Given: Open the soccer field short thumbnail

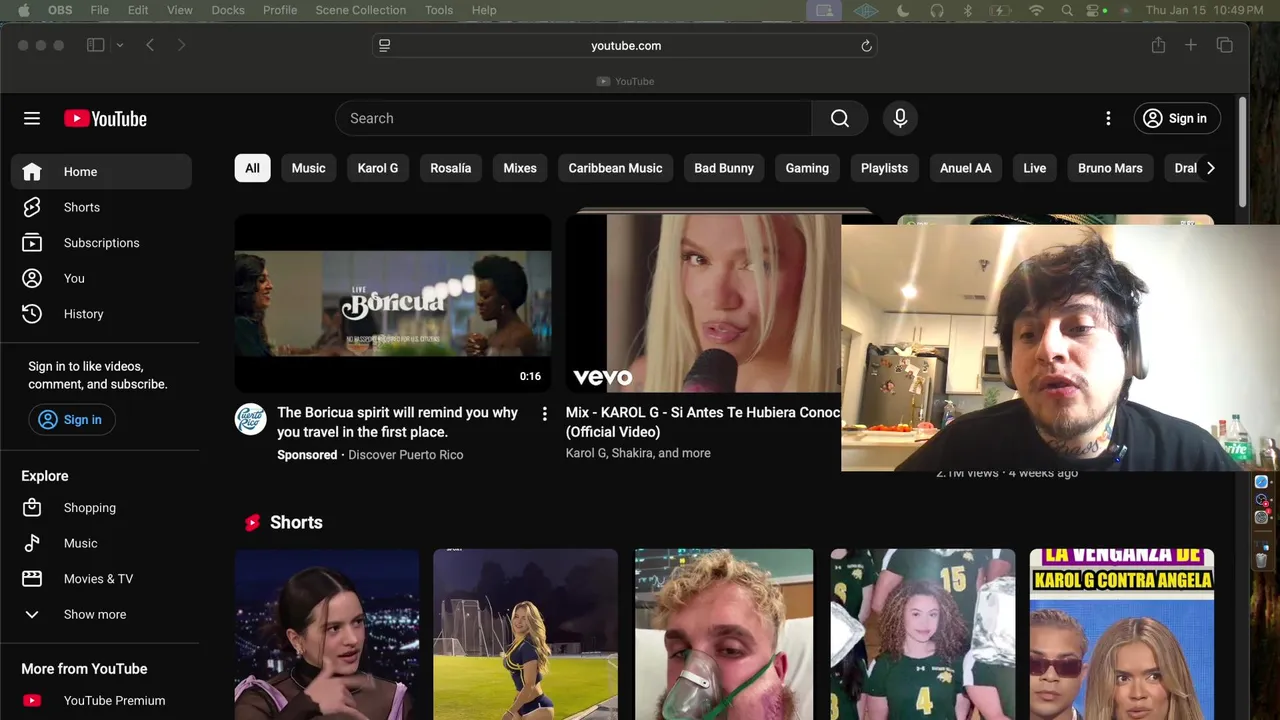Looking at the screenshot, I should (x=525, y=634).
